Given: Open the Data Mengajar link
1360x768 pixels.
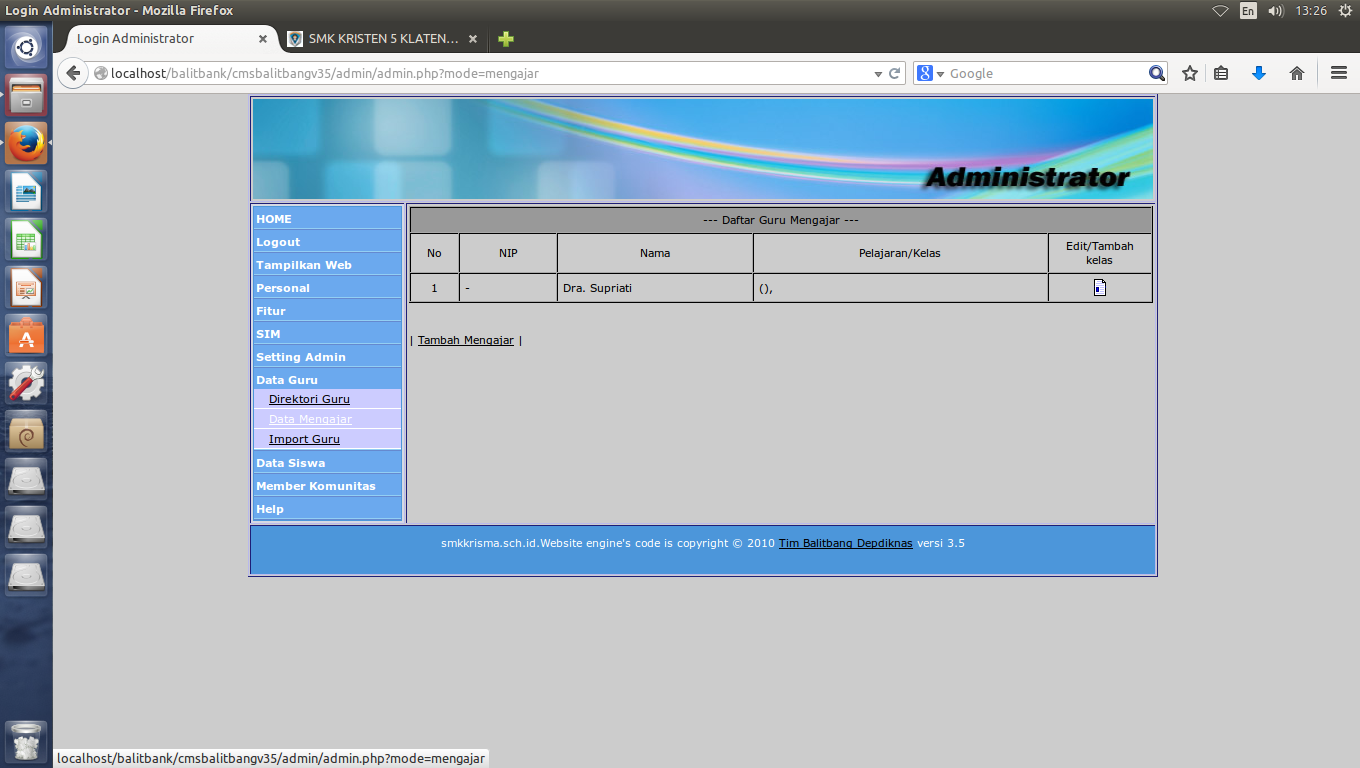Looking at the screenshot, I should click(310, 419).
